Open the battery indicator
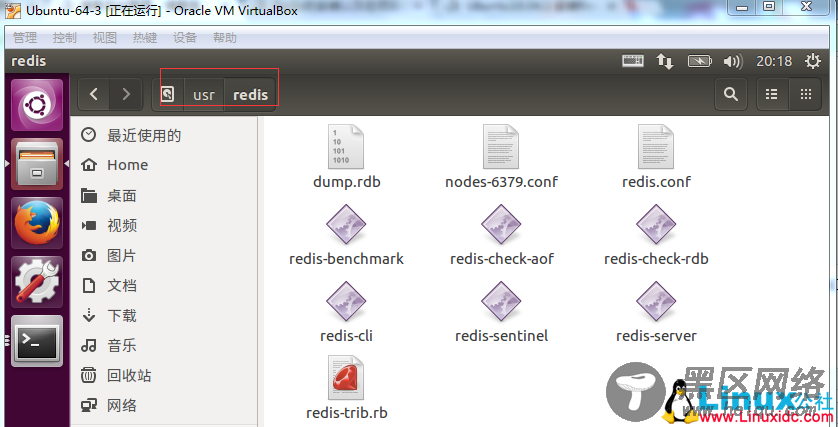Viewport: 838px width, 427px height. (700, 61)
